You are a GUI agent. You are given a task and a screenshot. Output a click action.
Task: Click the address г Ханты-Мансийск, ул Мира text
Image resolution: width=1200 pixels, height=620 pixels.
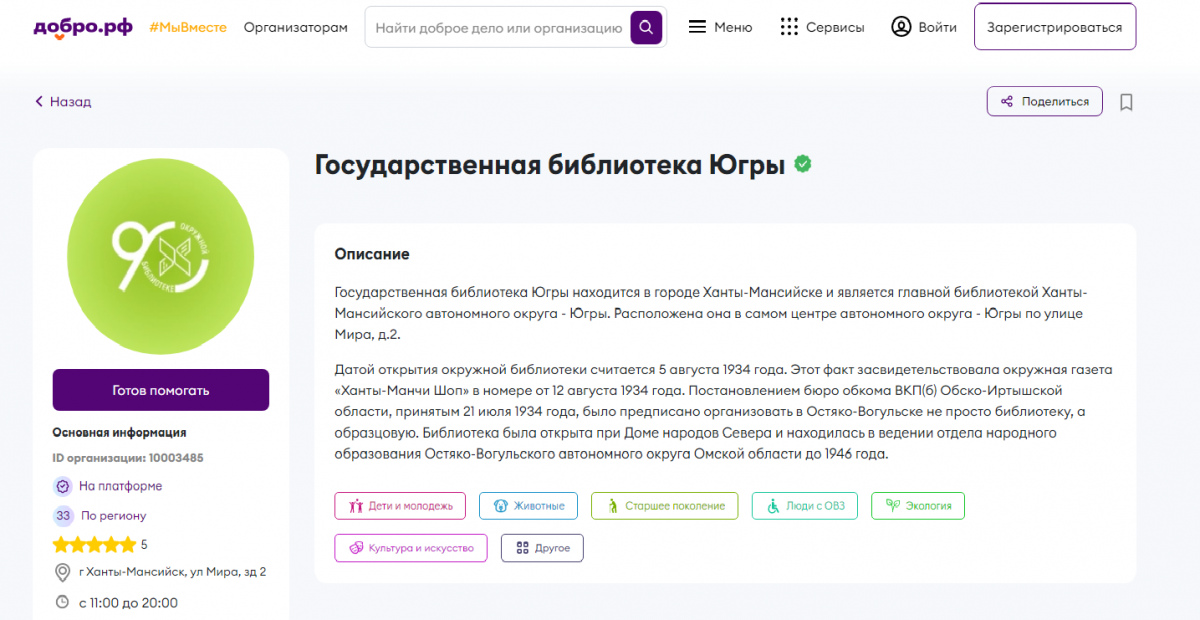tap(172, 572)
